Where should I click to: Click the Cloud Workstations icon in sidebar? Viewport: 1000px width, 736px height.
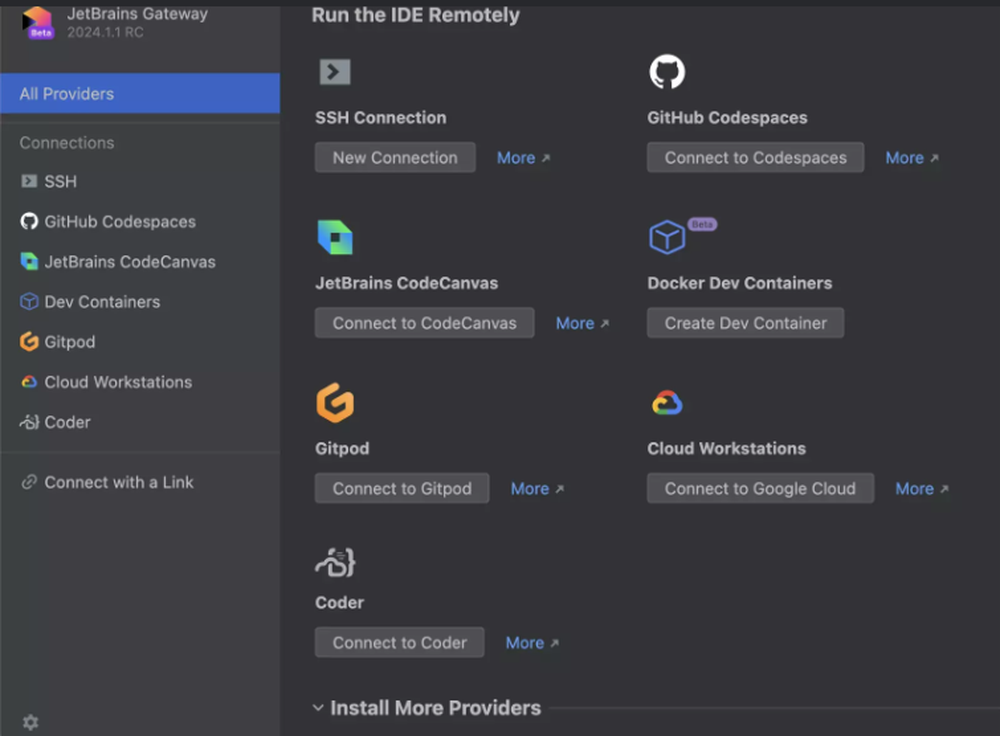pos(29,382)
